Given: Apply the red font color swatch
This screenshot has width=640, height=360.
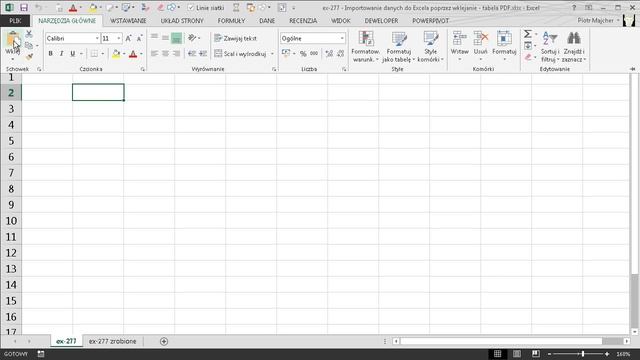Looking at the screenshot, I should 133,54.
